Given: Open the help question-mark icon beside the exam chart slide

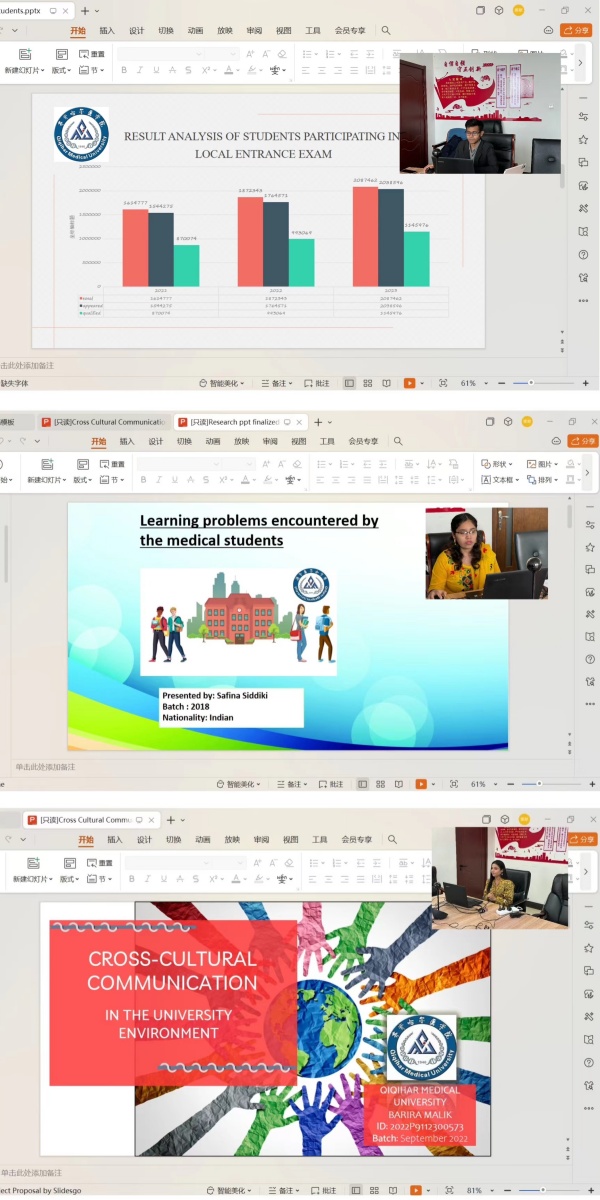Looking at the screenshot, I should pyautogui.click(x=583, y=254).
